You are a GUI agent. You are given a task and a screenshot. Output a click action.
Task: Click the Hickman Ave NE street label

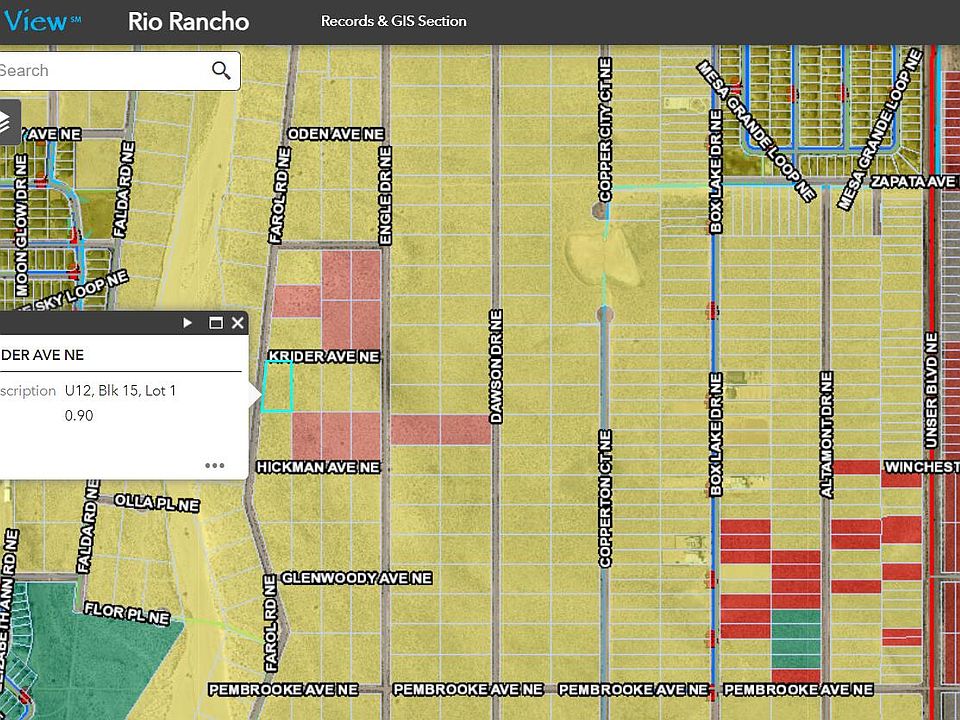pyautogui.click(x=318, y=467)
